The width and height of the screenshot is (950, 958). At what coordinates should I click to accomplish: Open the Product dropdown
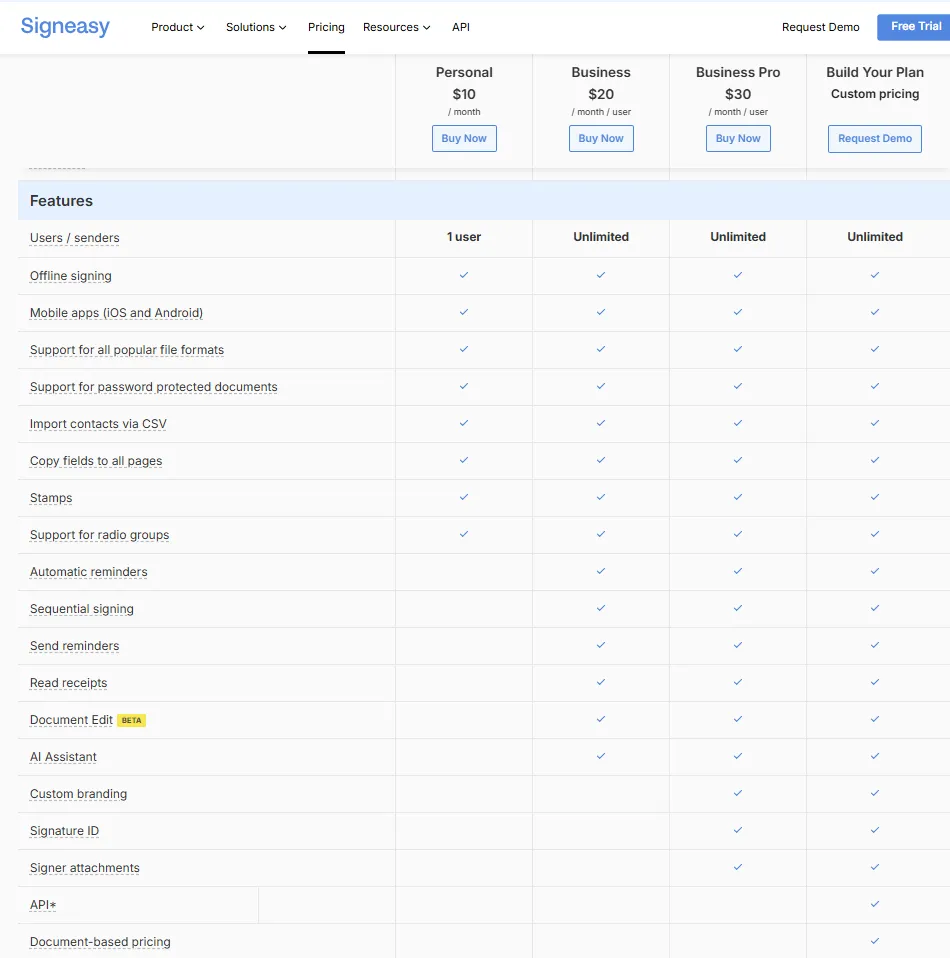177,27
